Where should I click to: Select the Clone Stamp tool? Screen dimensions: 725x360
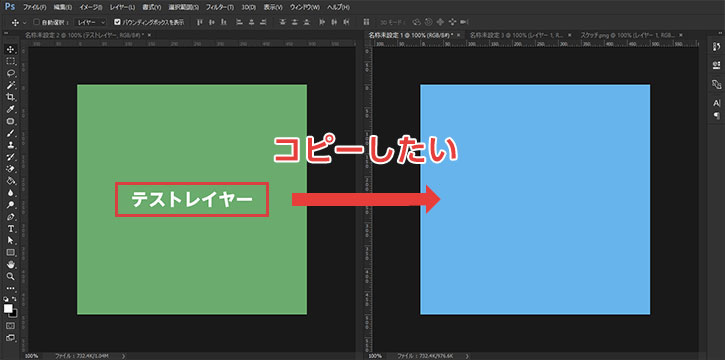pos(11,145)
